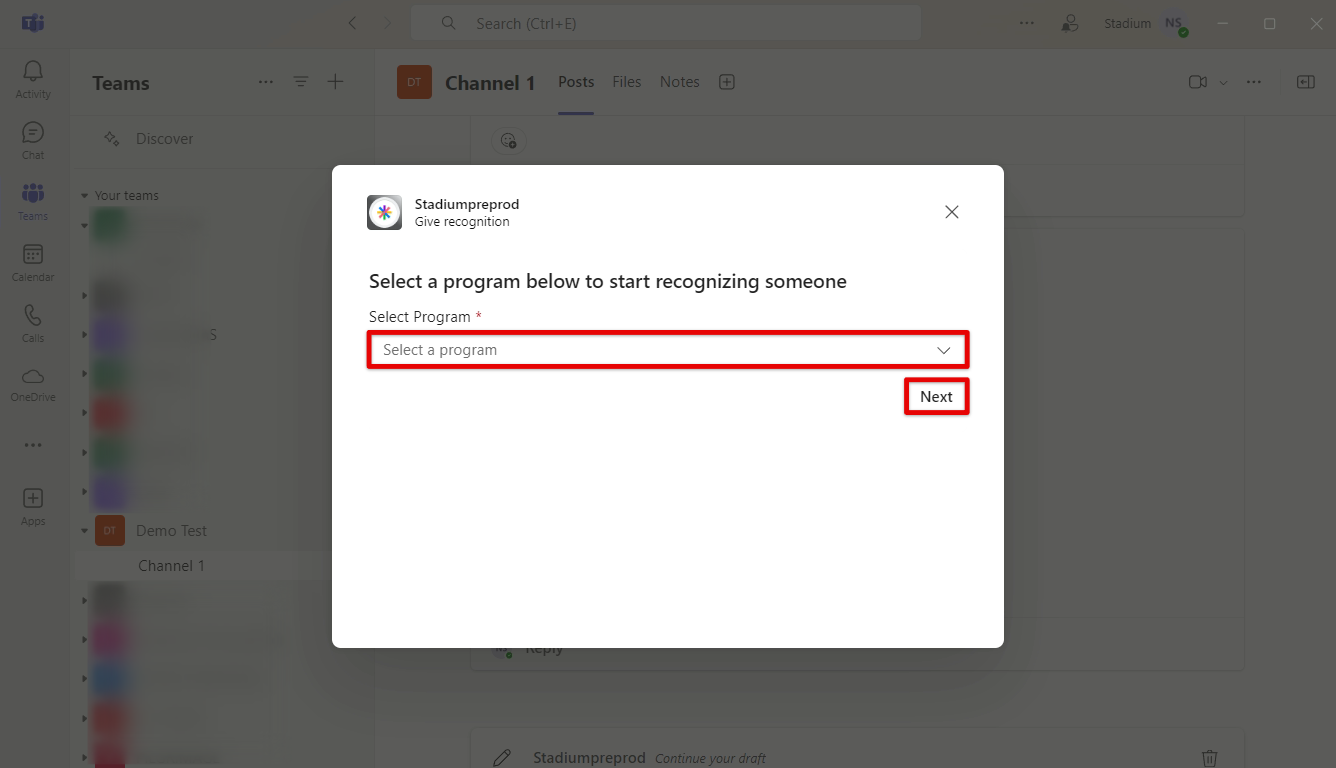
Task: Open the Activity bell icon
Action: [33, 78]
